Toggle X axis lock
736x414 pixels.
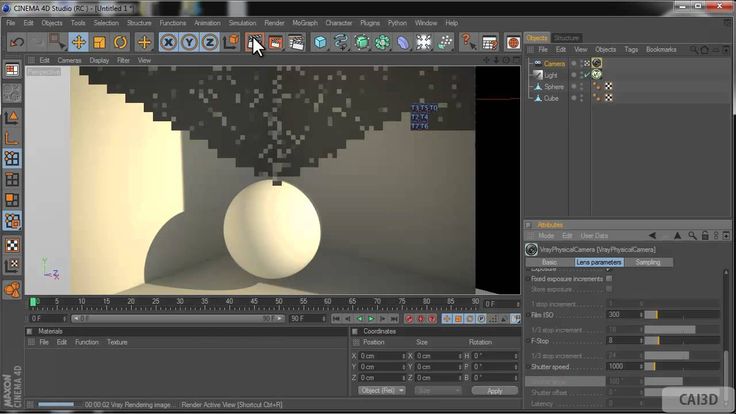tap(168, 42)
